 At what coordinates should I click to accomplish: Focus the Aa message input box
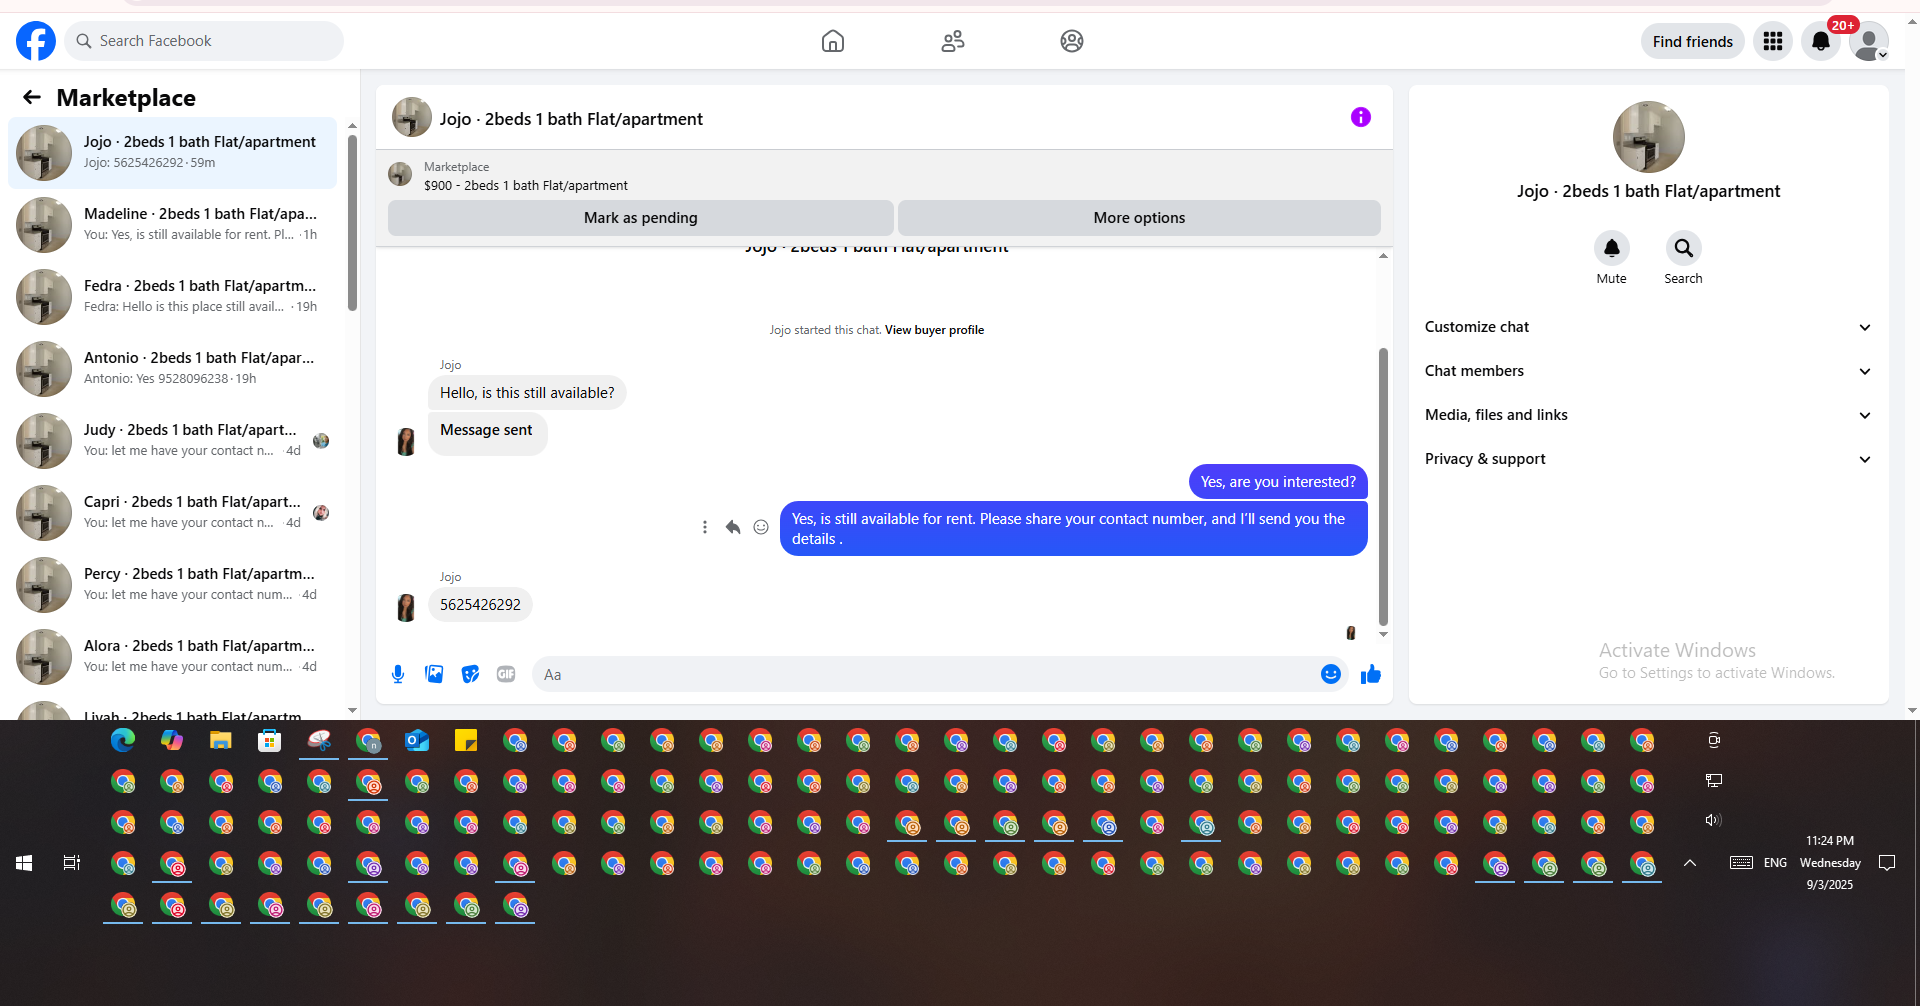940,674
